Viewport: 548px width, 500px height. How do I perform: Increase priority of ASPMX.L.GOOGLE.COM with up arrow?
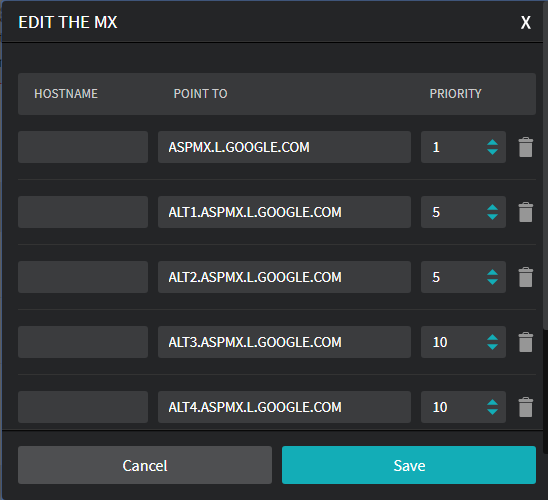(492, 143)
